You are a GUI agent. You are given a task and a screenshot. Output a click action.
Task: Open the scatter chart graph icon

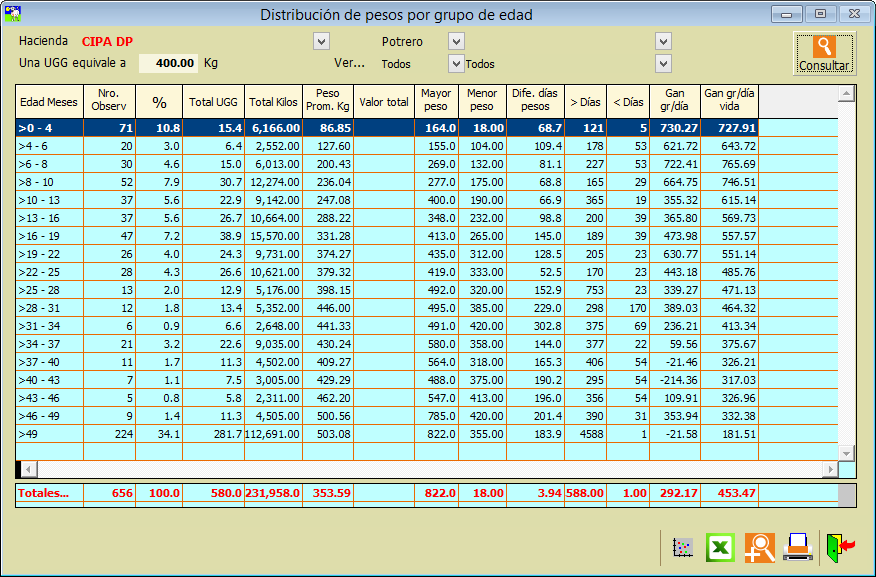(x=683, y=547)
